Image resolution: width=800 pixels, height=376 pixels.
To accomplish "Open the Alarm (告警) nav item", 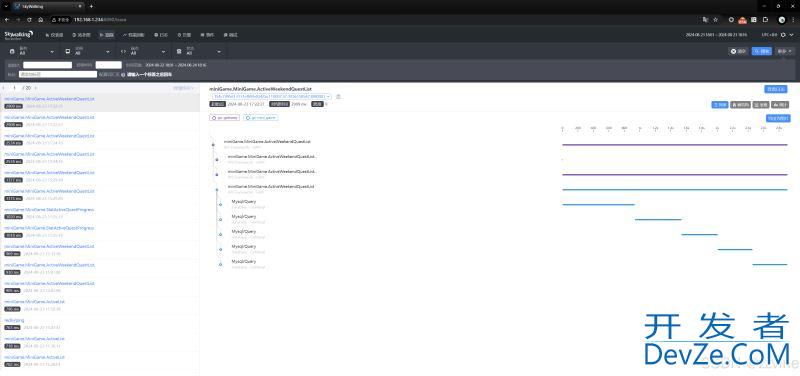I will click(x=184, y=35).
